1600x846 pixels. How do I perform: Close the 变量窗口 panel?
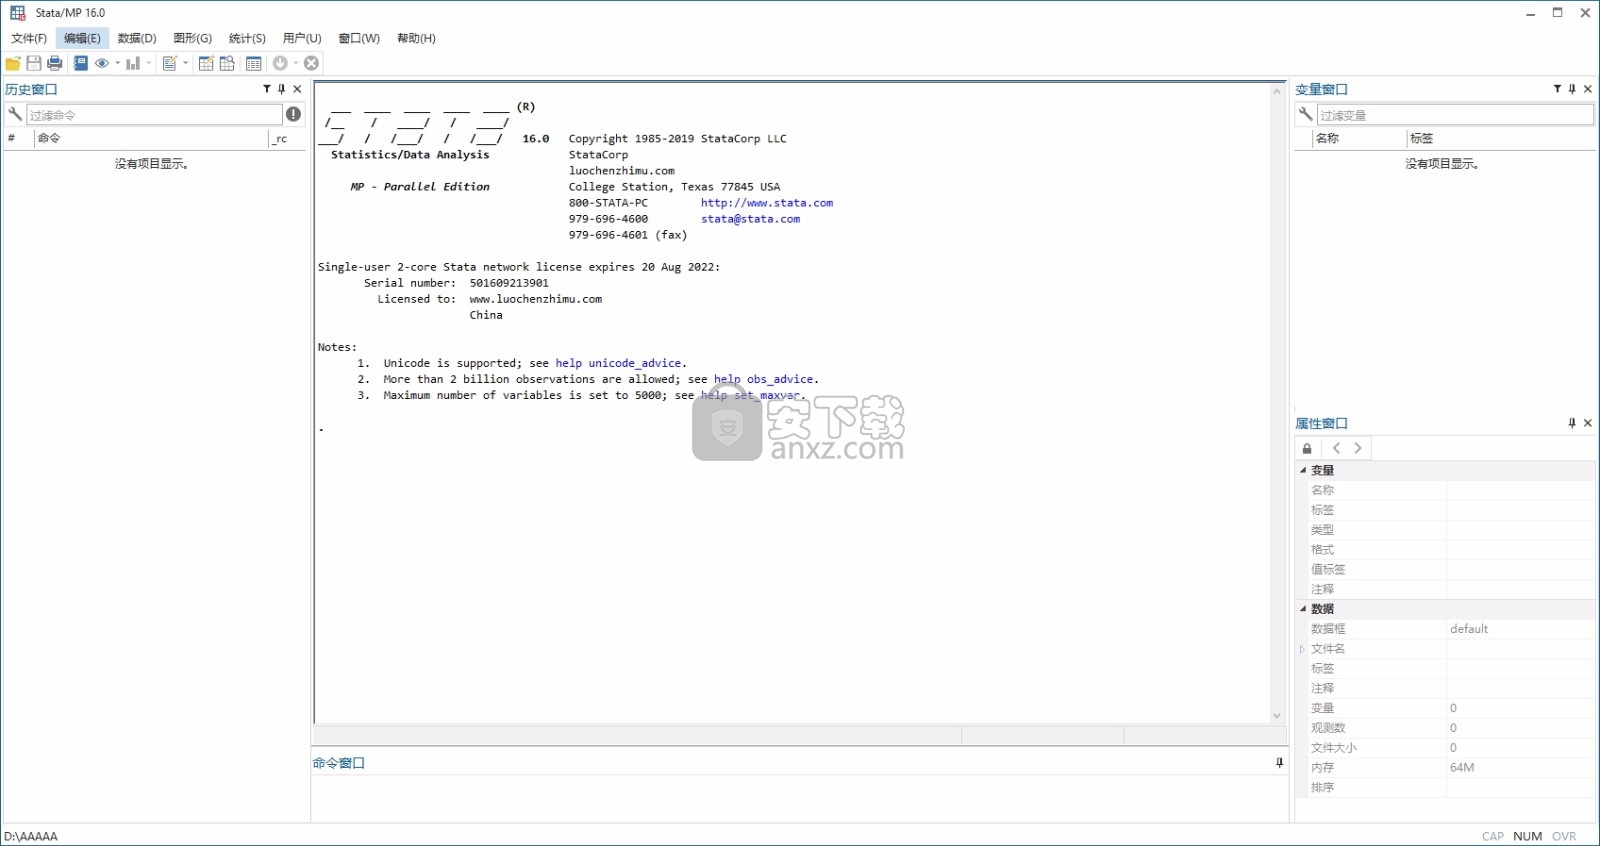(x=1588, y=89)
